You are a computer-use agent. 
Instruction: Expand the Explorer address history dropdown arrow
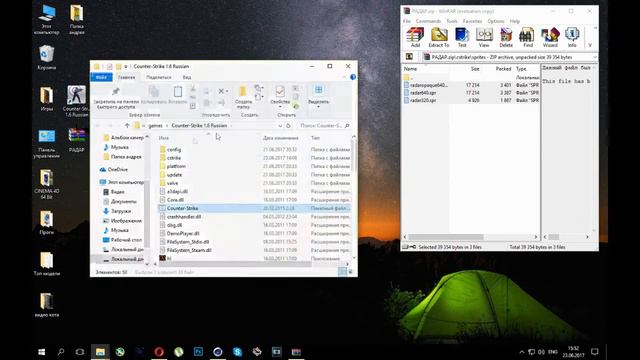280,126
